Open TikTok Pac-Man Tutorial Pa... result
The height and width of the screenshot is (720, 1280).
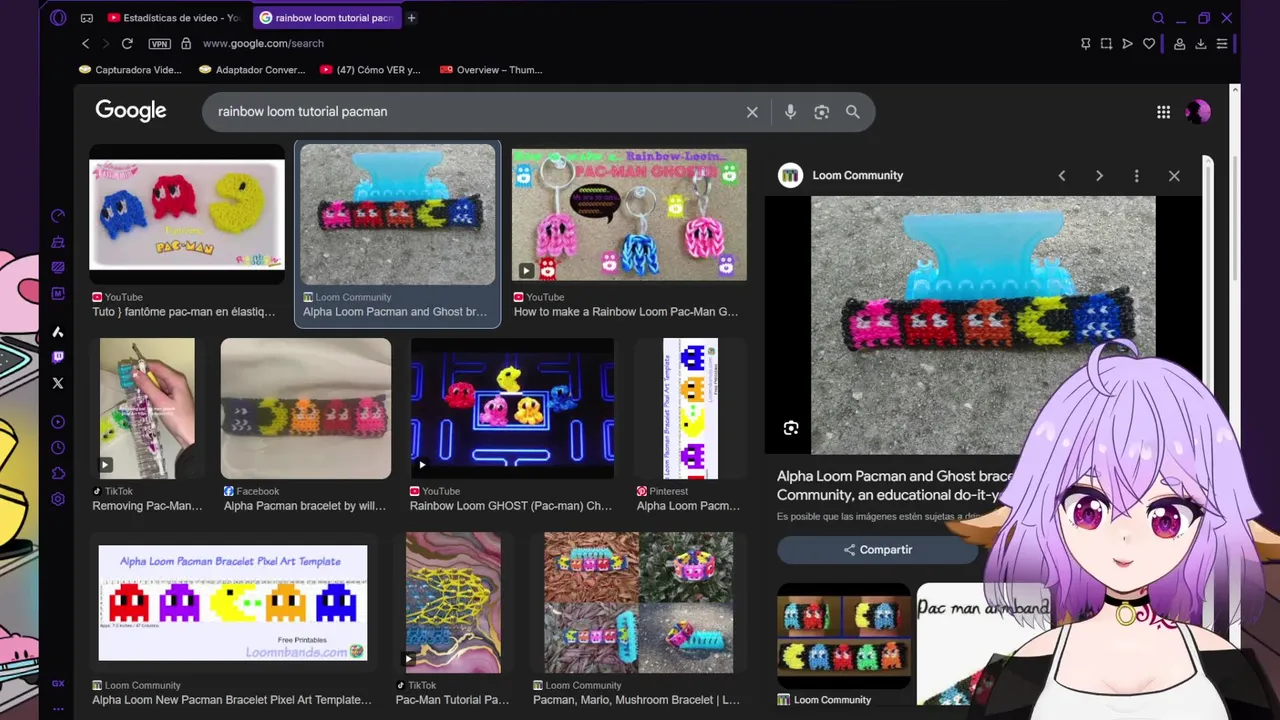(453, 602)
